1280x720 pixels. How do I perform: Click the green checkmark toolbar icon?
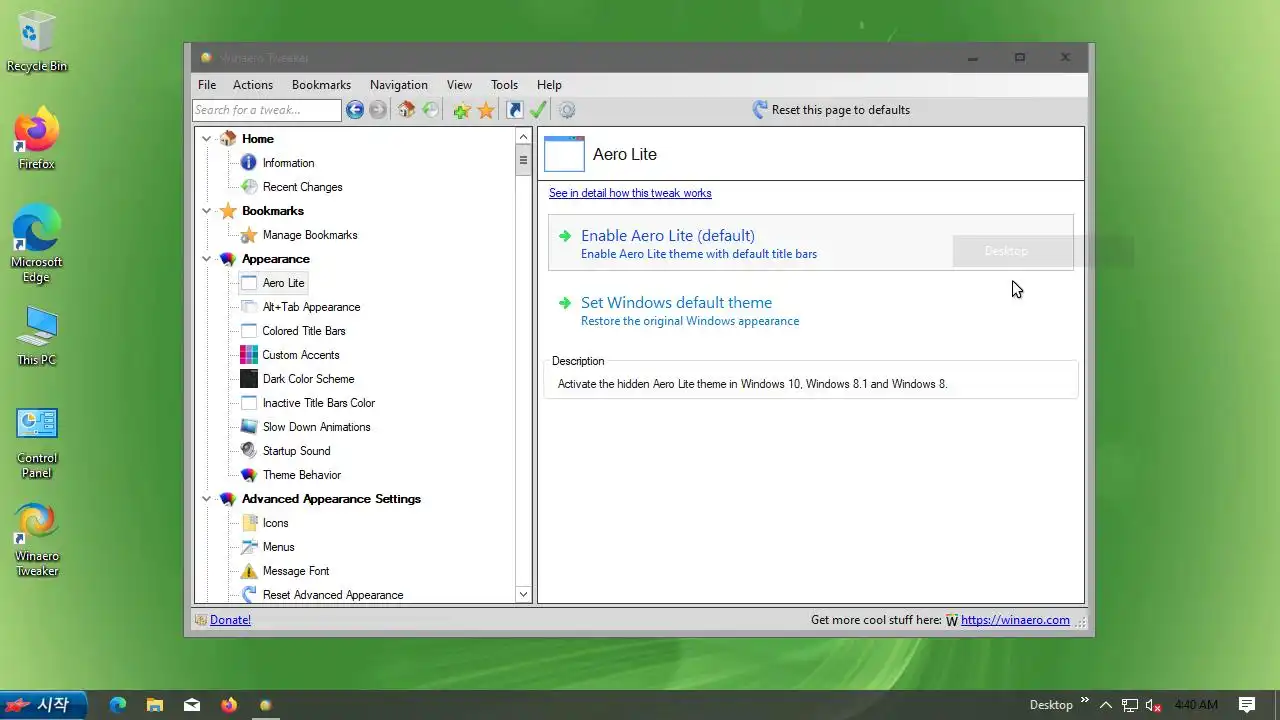tap(538, 110)
